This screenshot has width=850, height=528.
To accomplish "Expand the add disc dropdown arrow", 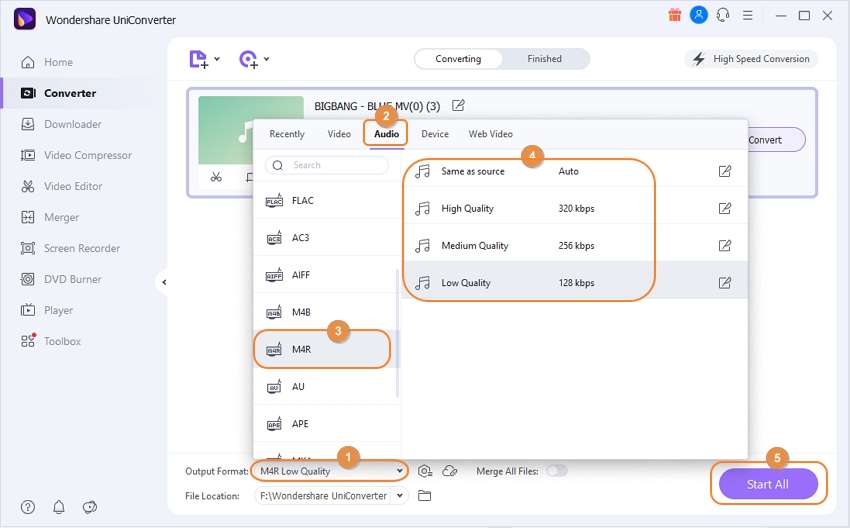I will pos(267,59).
